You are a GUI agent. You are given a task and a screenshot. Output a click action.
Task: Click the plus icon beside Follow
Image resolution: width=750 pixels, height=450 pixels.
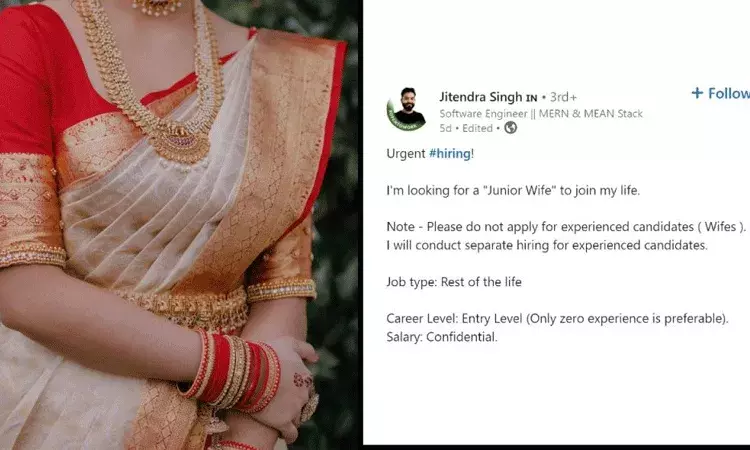click(697, 93)
